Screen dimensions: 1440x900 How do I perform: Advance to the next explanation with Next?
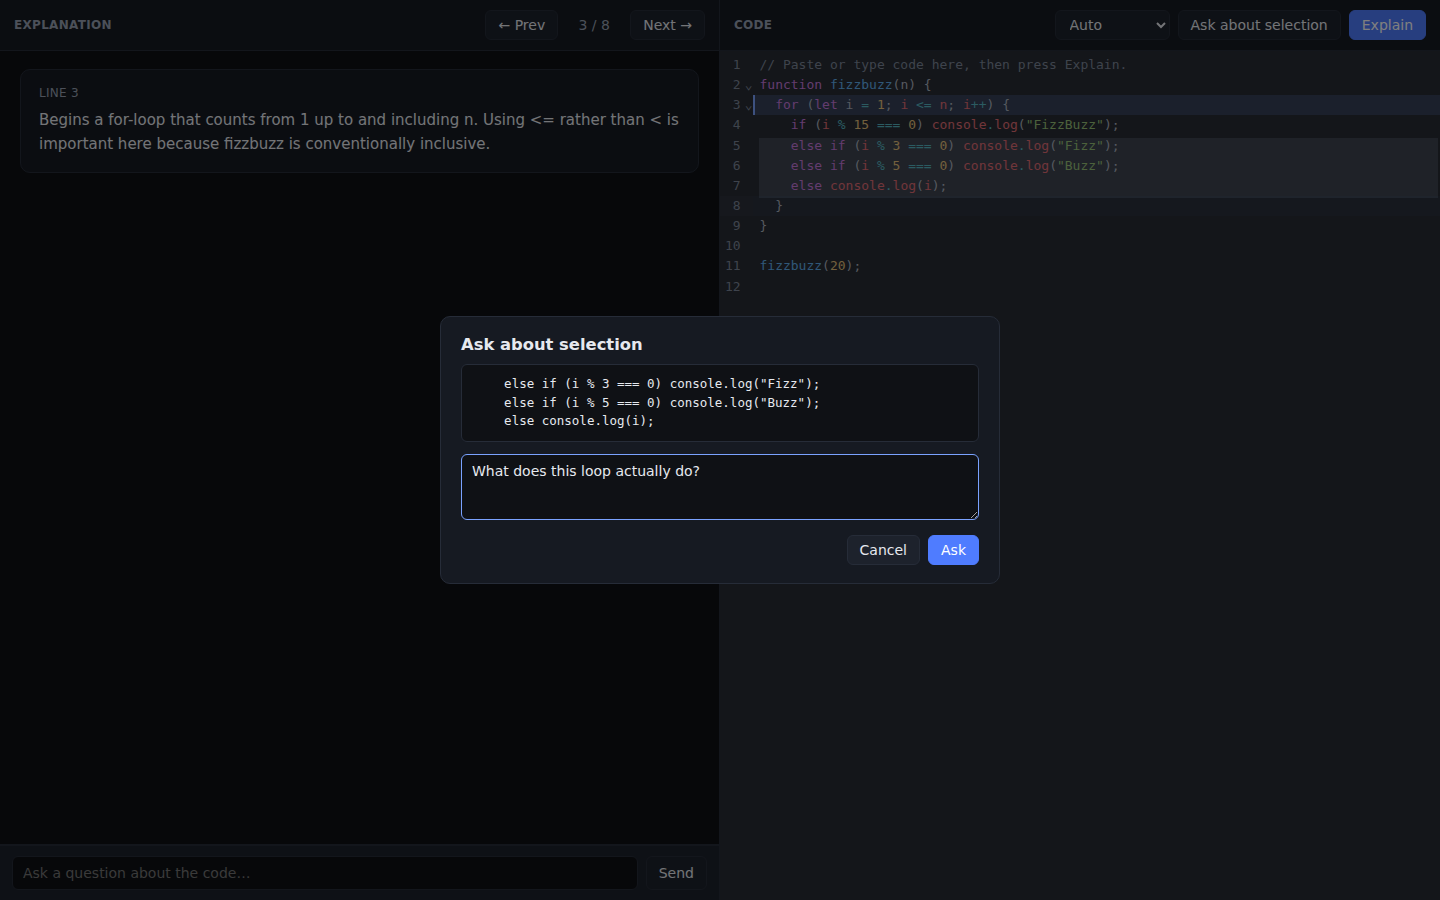[x=667, y=25]
